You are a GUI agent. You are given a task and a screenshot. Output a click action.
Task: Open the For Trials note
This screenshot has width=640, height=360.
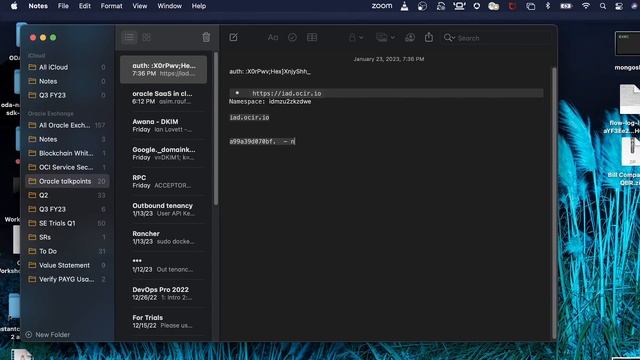click(164, 322)
